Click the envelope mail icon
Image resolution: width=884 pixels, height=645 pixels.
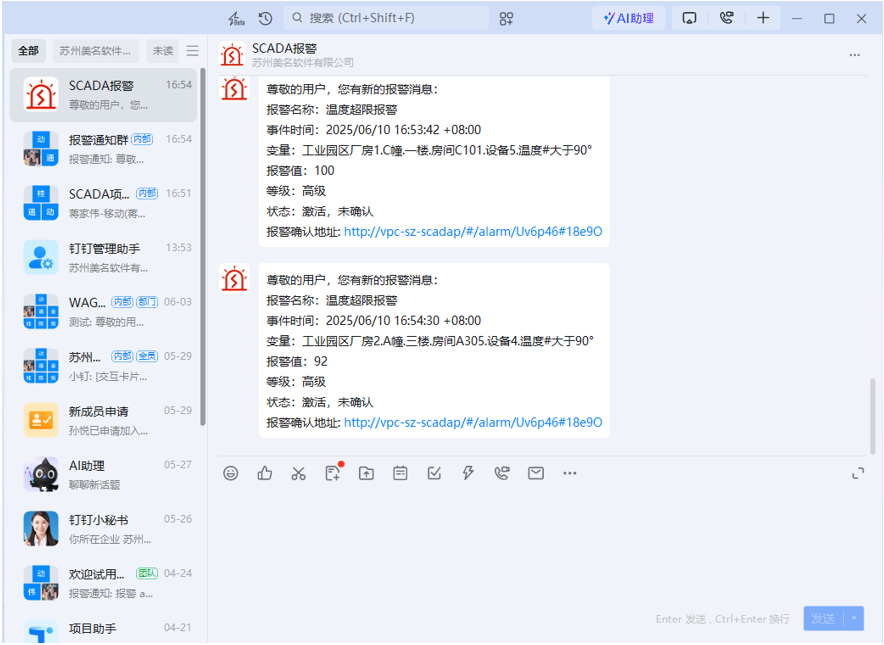pos(536,473)
